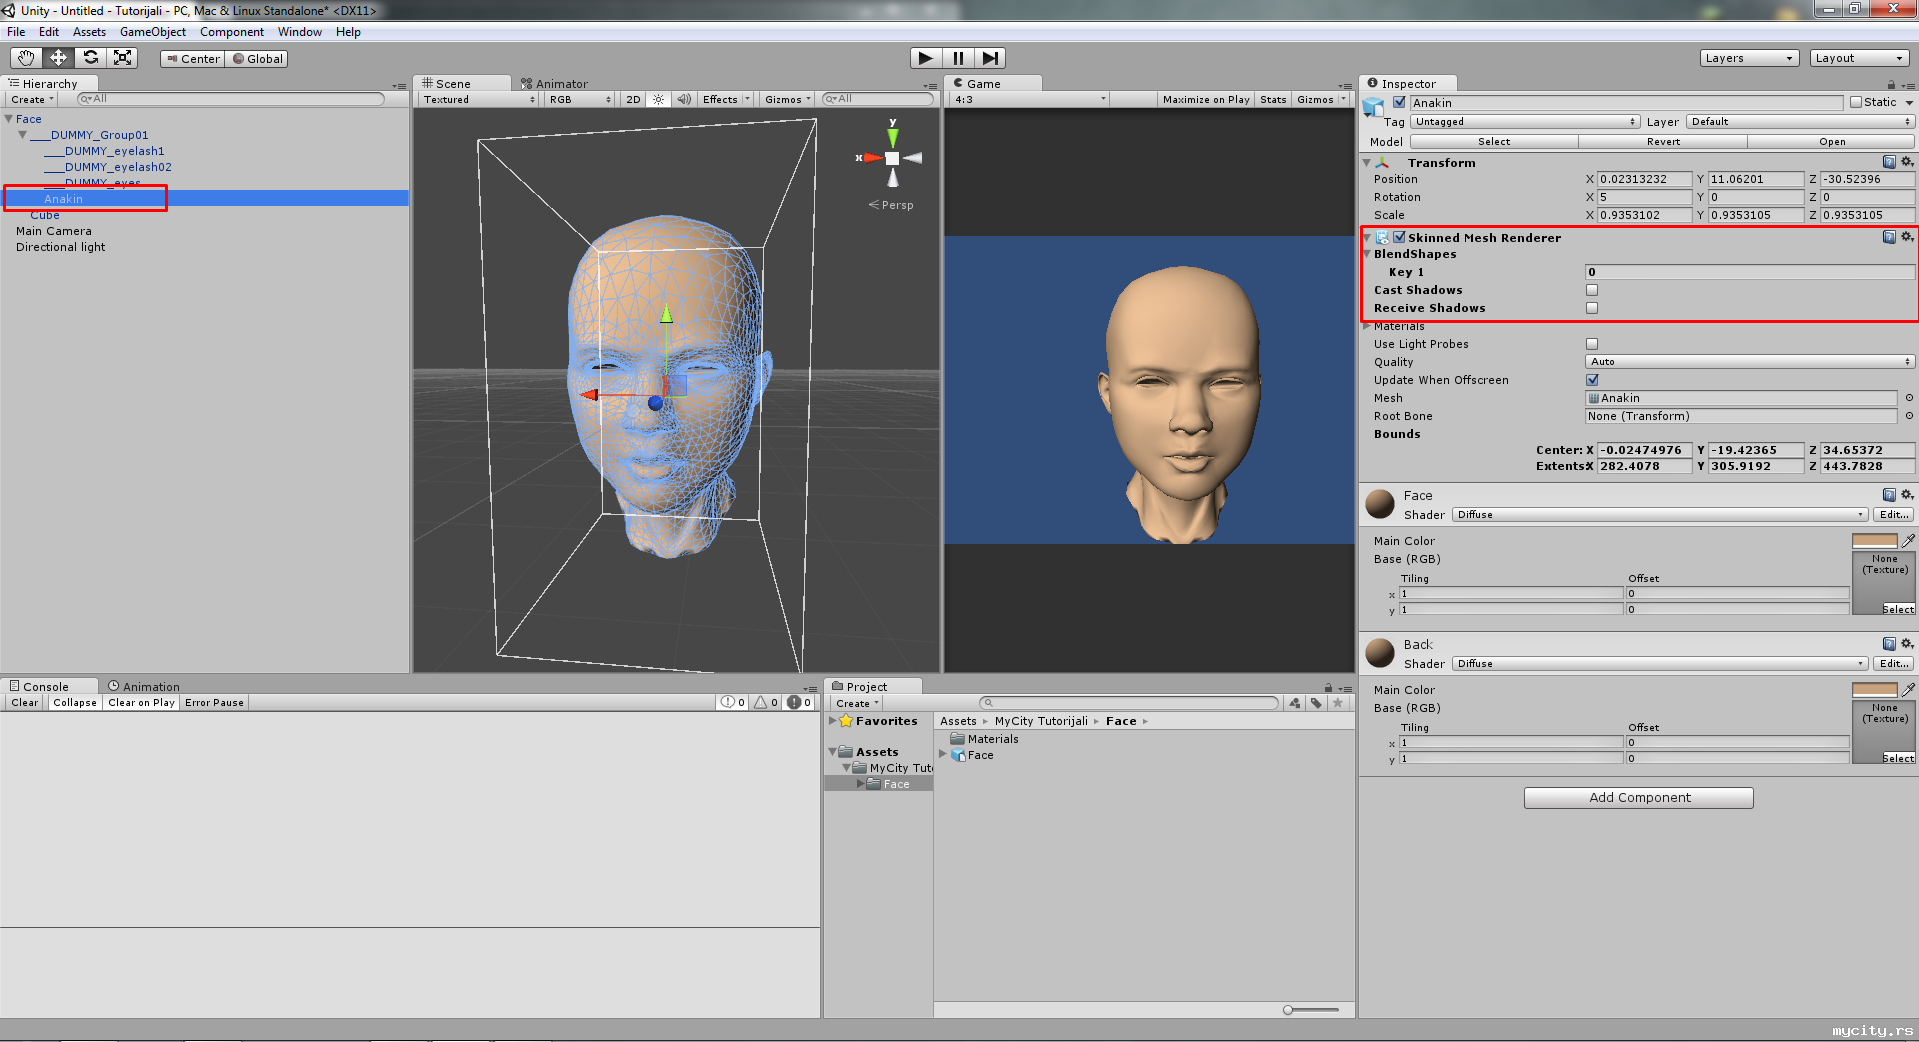1919x1042 pixels.
Task: Open the Layers dropdown
Action: point(1749,58)
